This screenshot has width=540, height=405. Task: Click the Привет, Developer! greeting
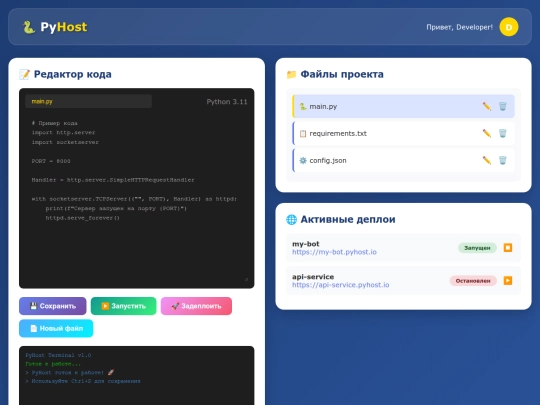click(459, 27)
